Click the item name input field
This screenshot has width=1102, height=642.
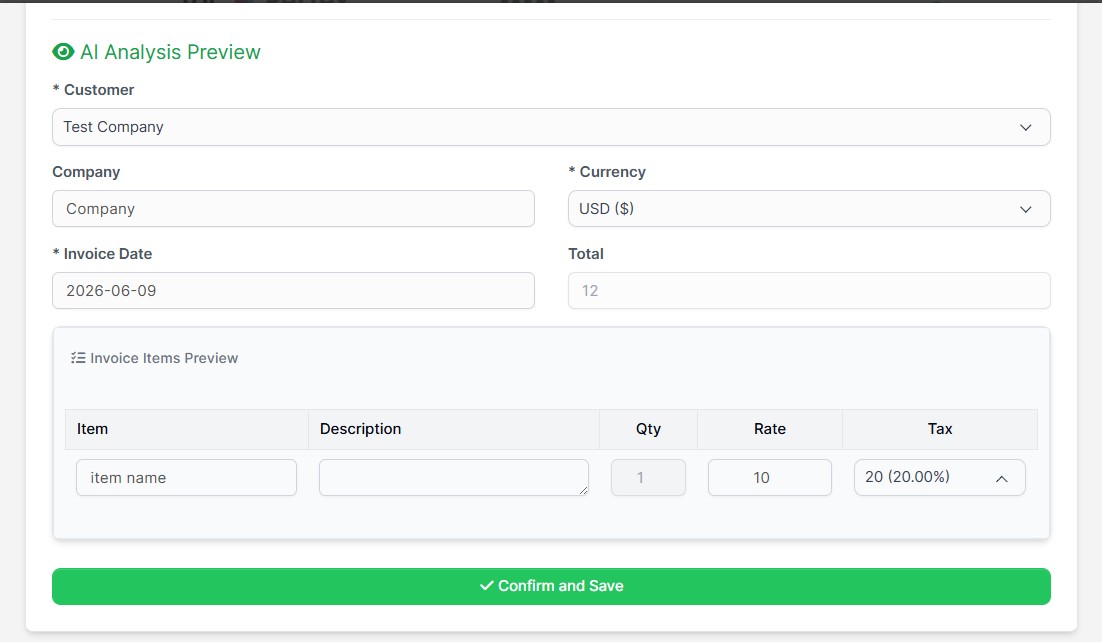point(186,477)
